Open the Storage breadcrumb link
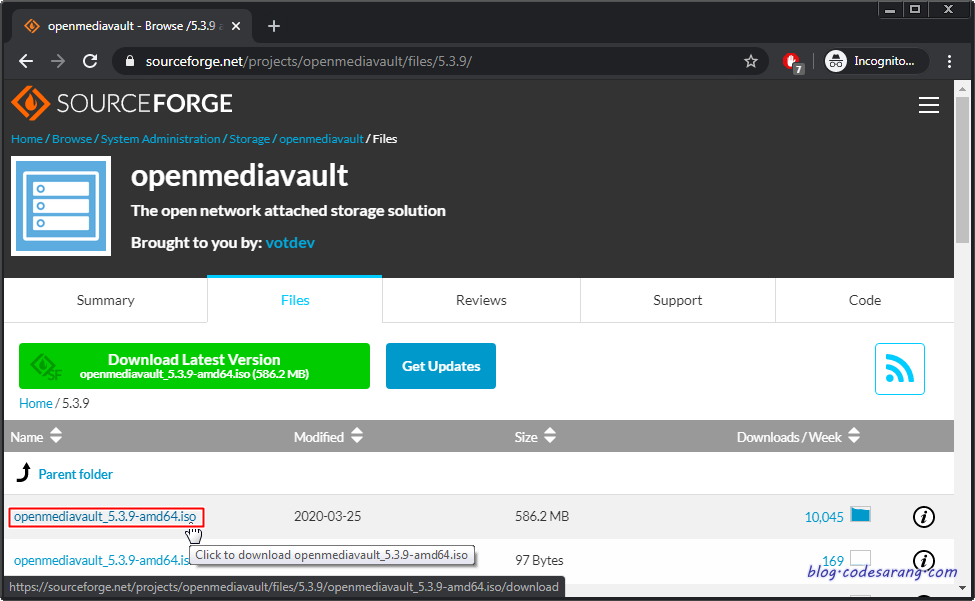This screenshot has height=601, width=975. (249, 139)
